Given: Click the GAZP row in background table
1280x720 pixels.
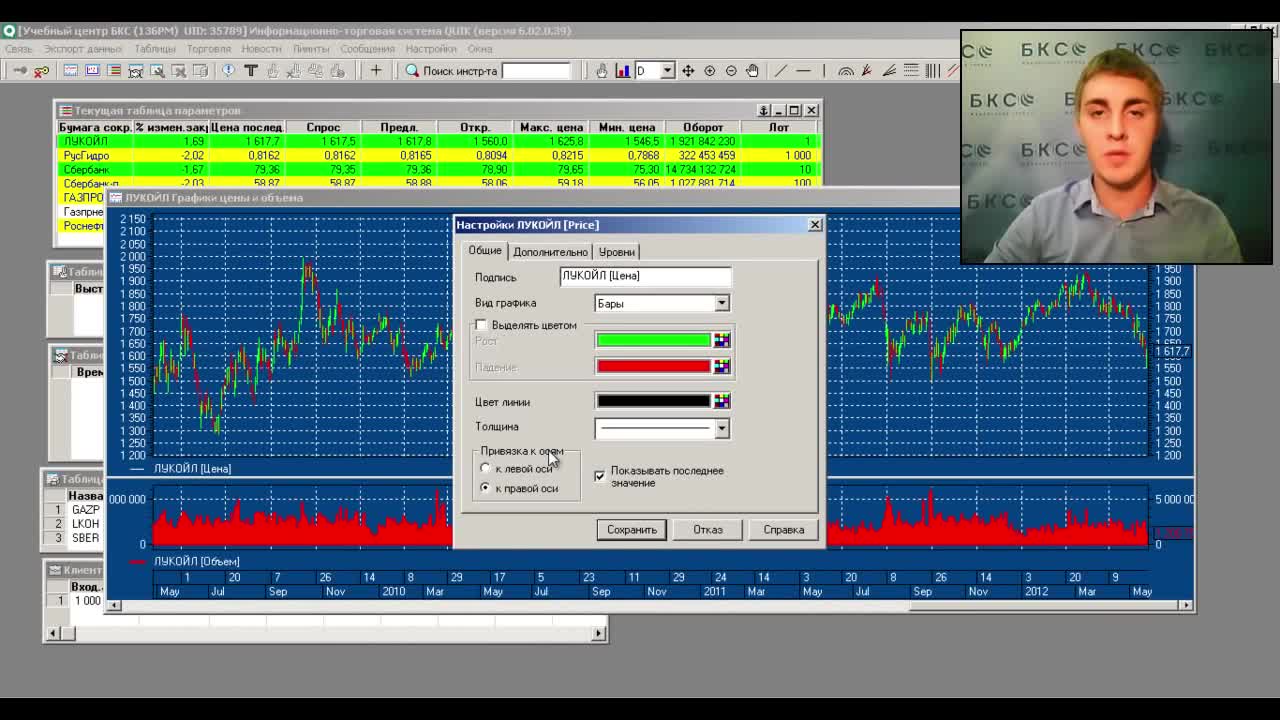Looking at the screenshot, I should (85, 510).
